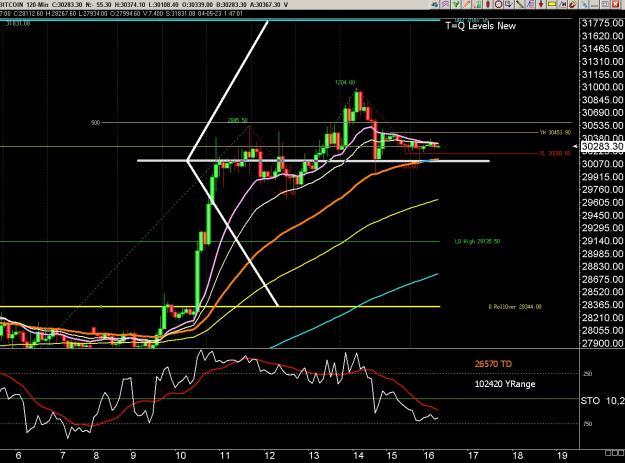This screenshot has width=625, height=463.
Task: Click the orange pencil toolbar icon
Action: (467, 4)
